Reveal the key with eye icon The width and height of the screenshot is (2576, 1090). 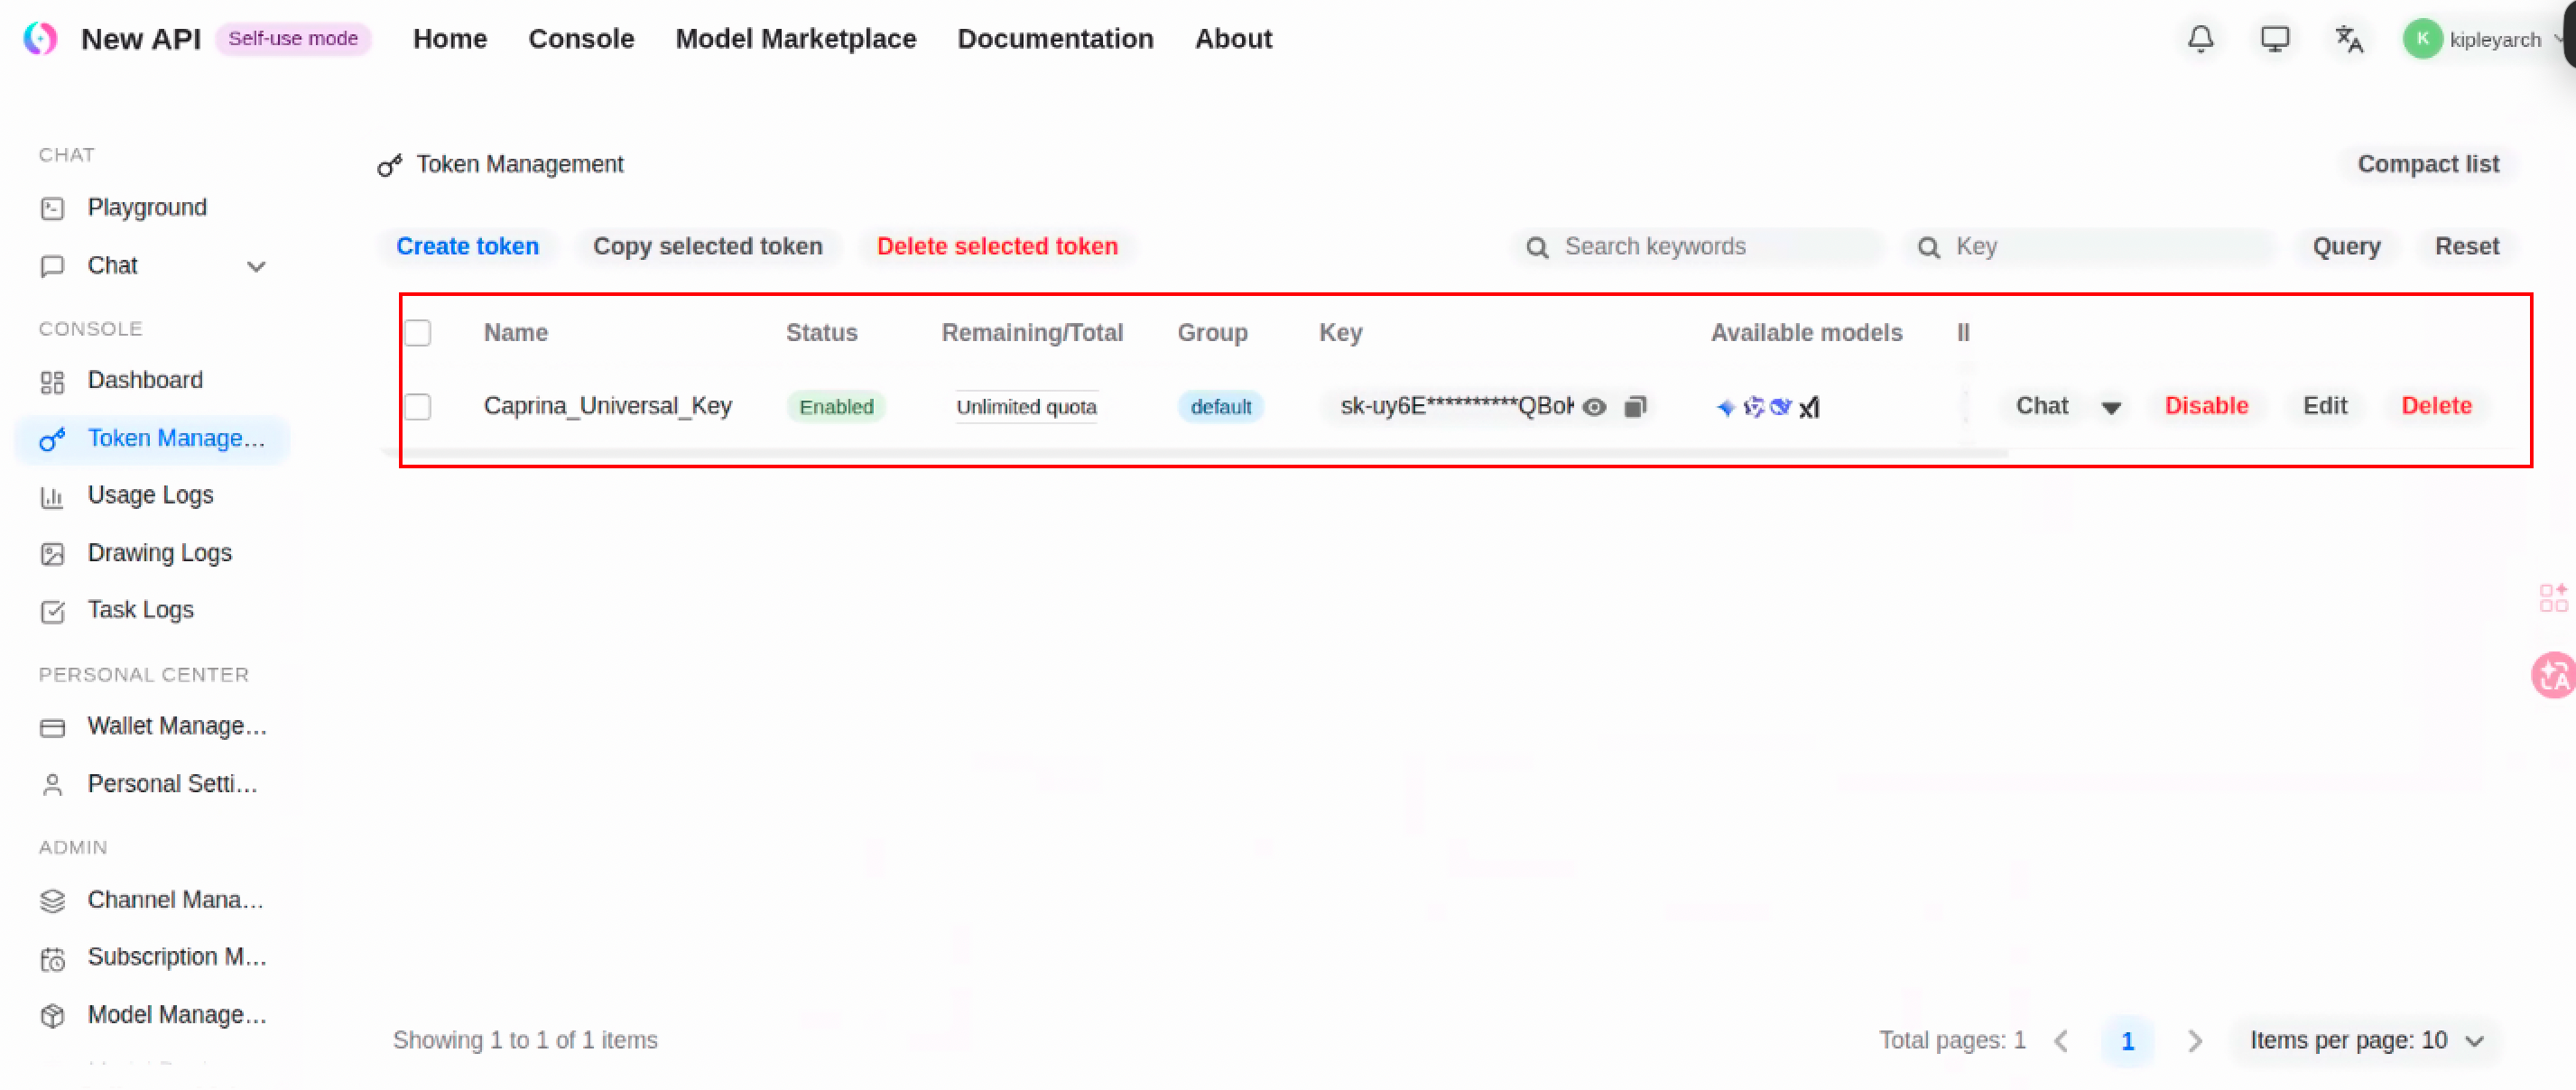pyautogui.click(x=1595, y=407)
